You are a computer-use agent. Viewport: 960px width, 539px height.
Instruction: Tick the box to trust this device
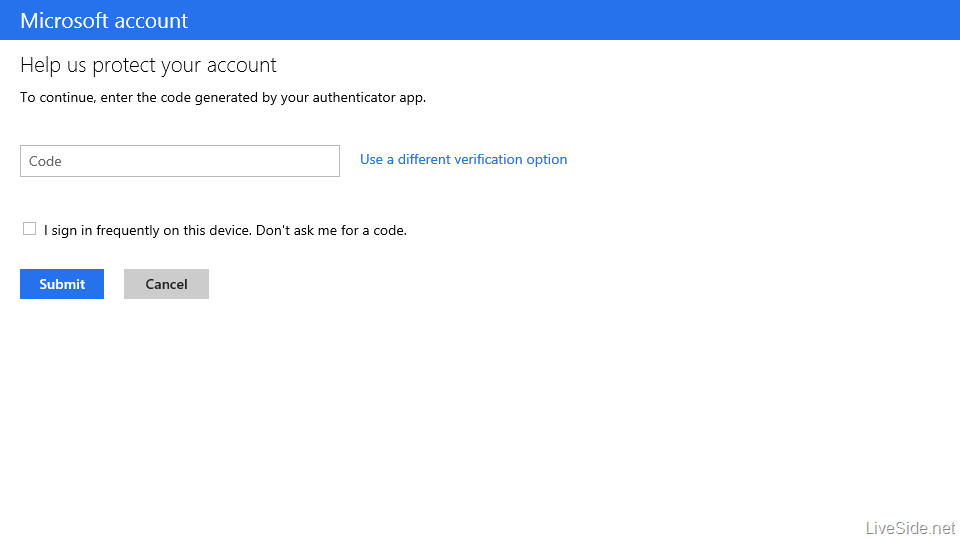[29, 229]
